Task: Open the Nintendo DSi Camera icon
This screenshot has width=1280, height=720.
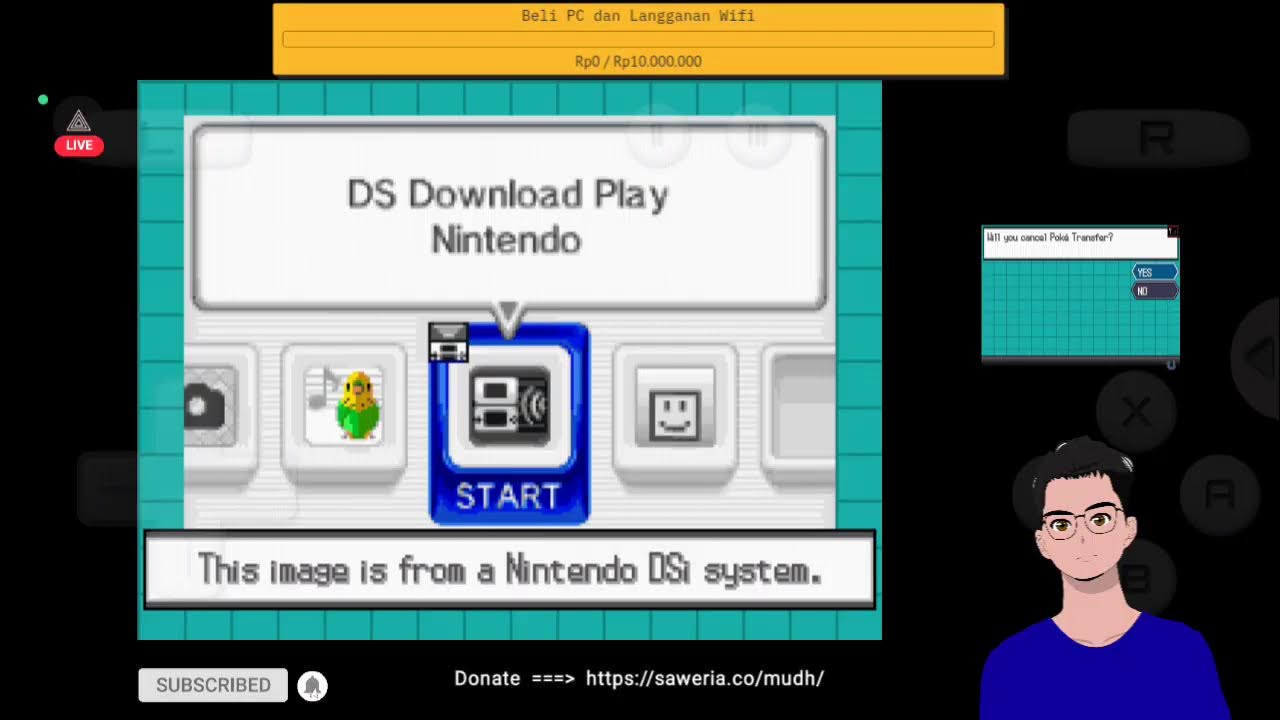Action: tap(211, 406)
